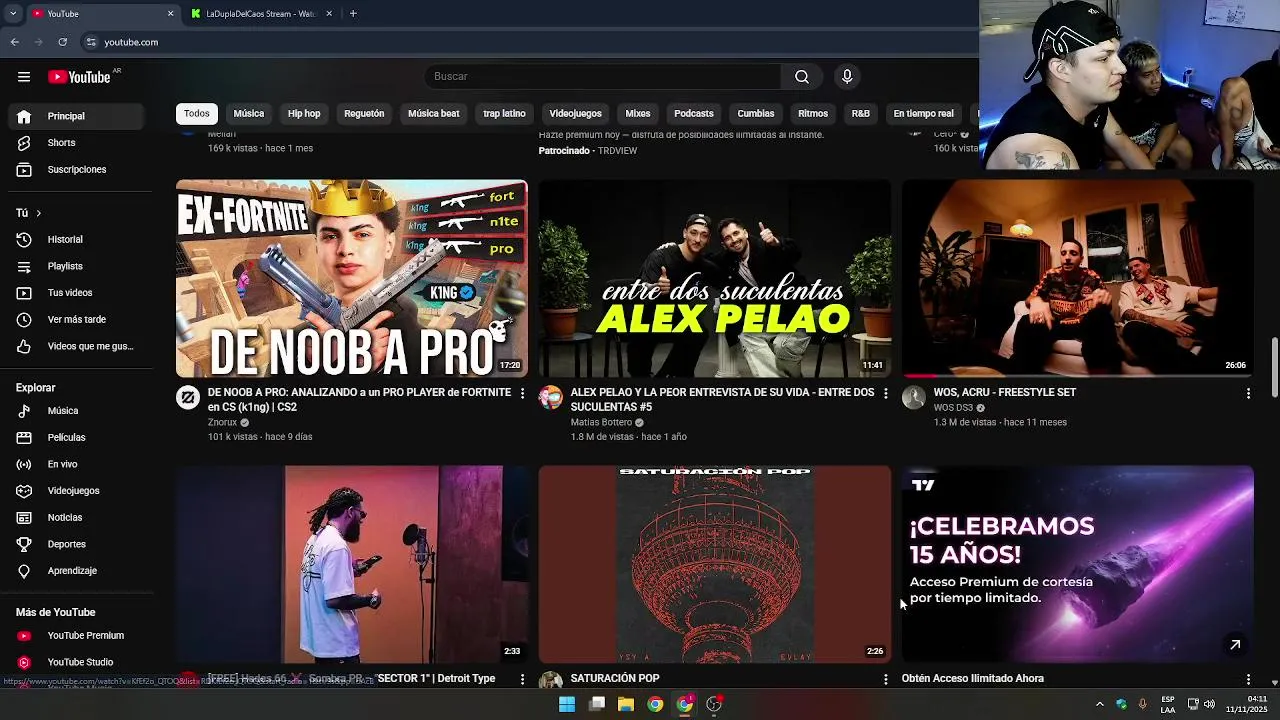Select the Ritmos filter chip
Image resolution: width=1280 pixels, height=720 pixels.
click(813, 114)
